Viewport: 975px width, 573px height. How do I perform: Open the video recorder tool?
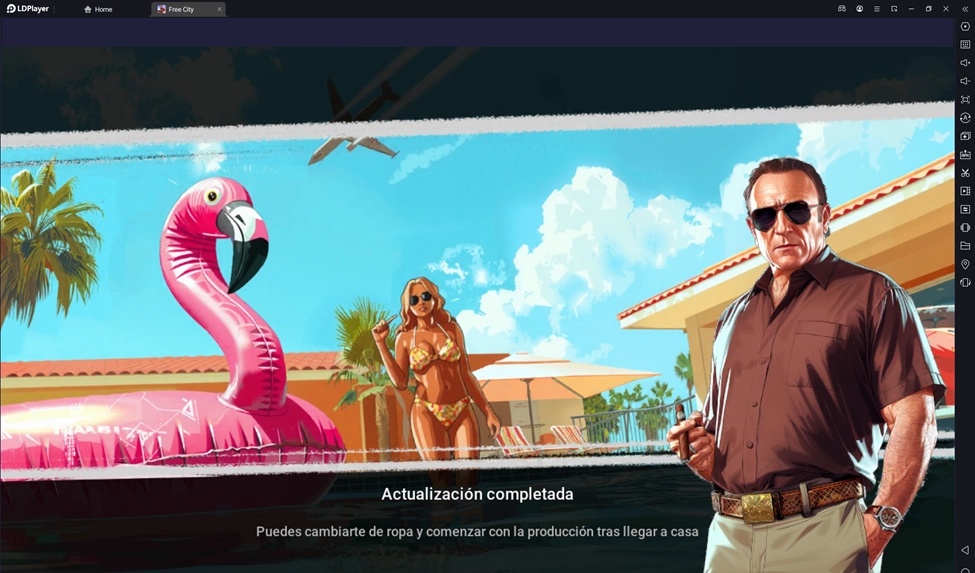[x=965, y=191]
